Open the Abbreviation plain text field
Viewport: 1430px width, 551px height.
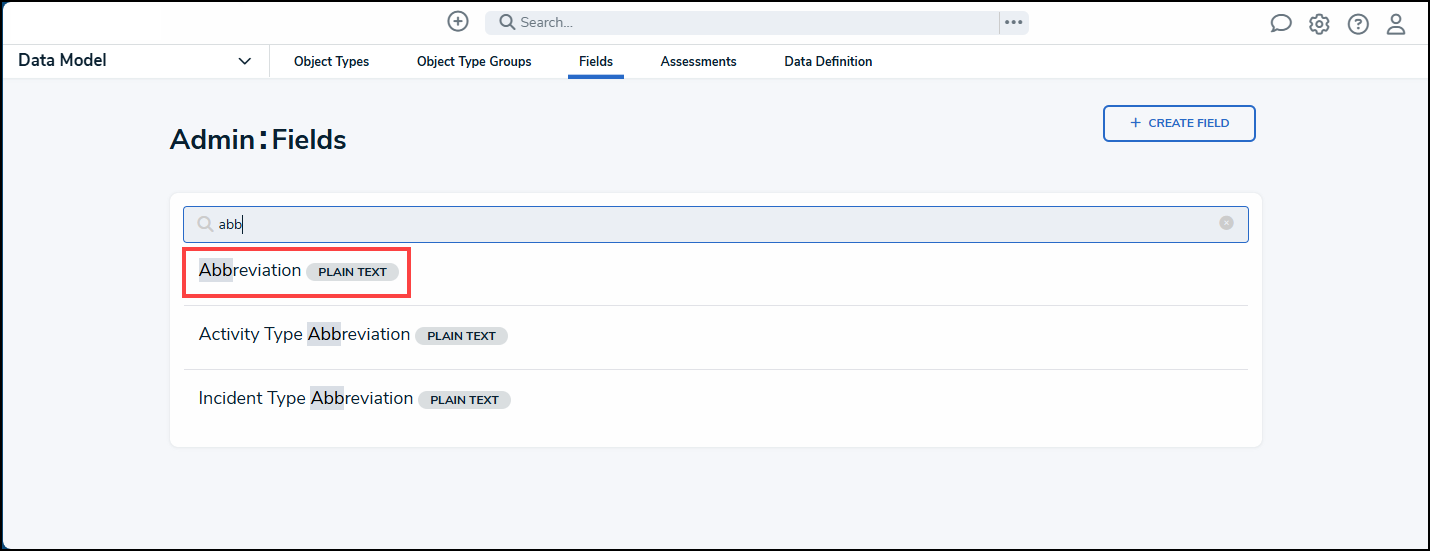coord(250,271)
